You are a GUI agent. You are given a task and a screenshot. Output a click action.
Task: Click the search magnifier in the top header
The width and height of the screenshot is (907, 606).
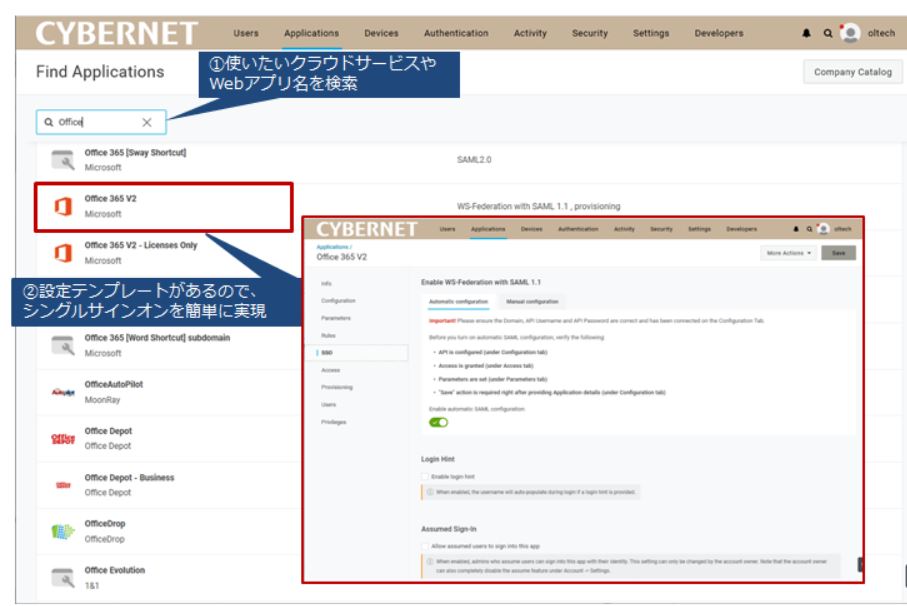click(x=828, y=33)
